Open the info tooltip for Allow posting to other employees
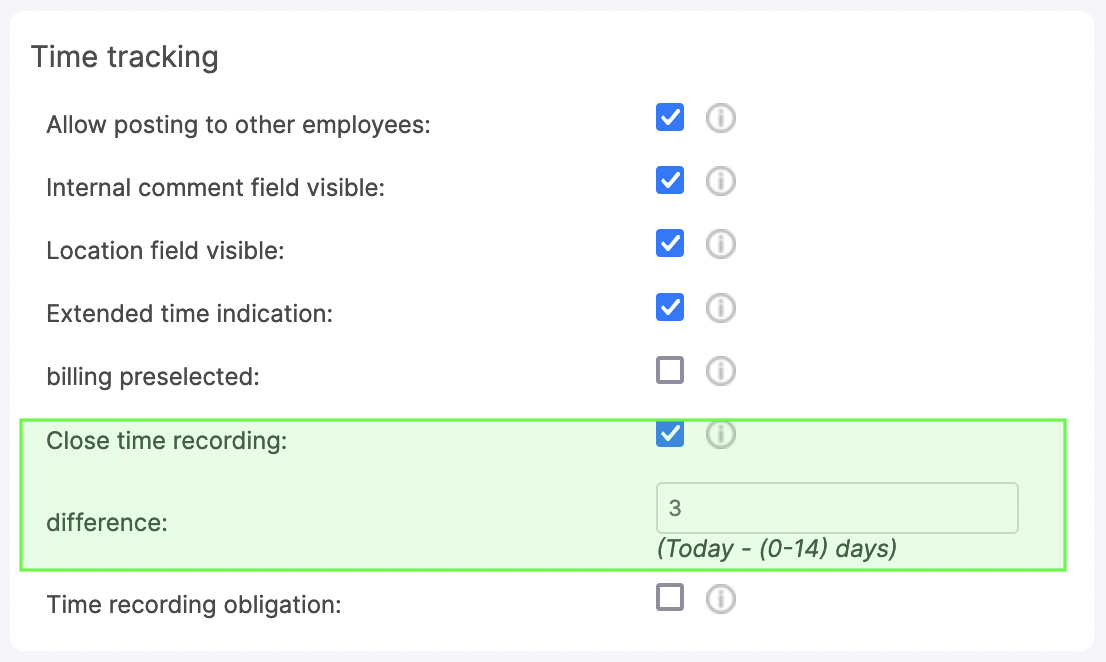Screen dimensions: 1106x662 click(x=720, y=118)
